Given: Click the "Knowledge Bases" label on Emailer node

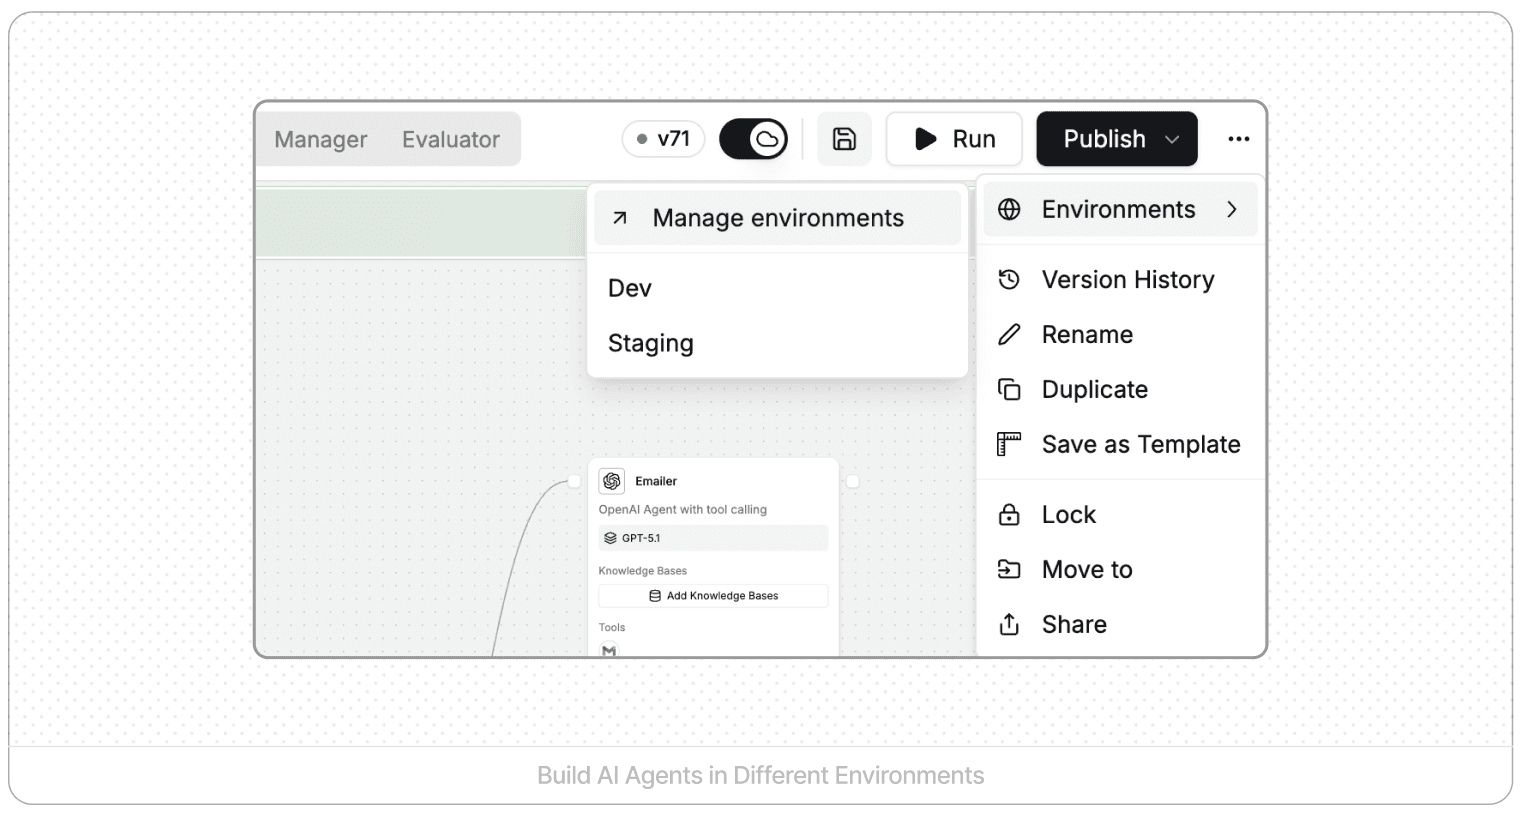Looking at the screenshot, I should [x=643, y=571].
